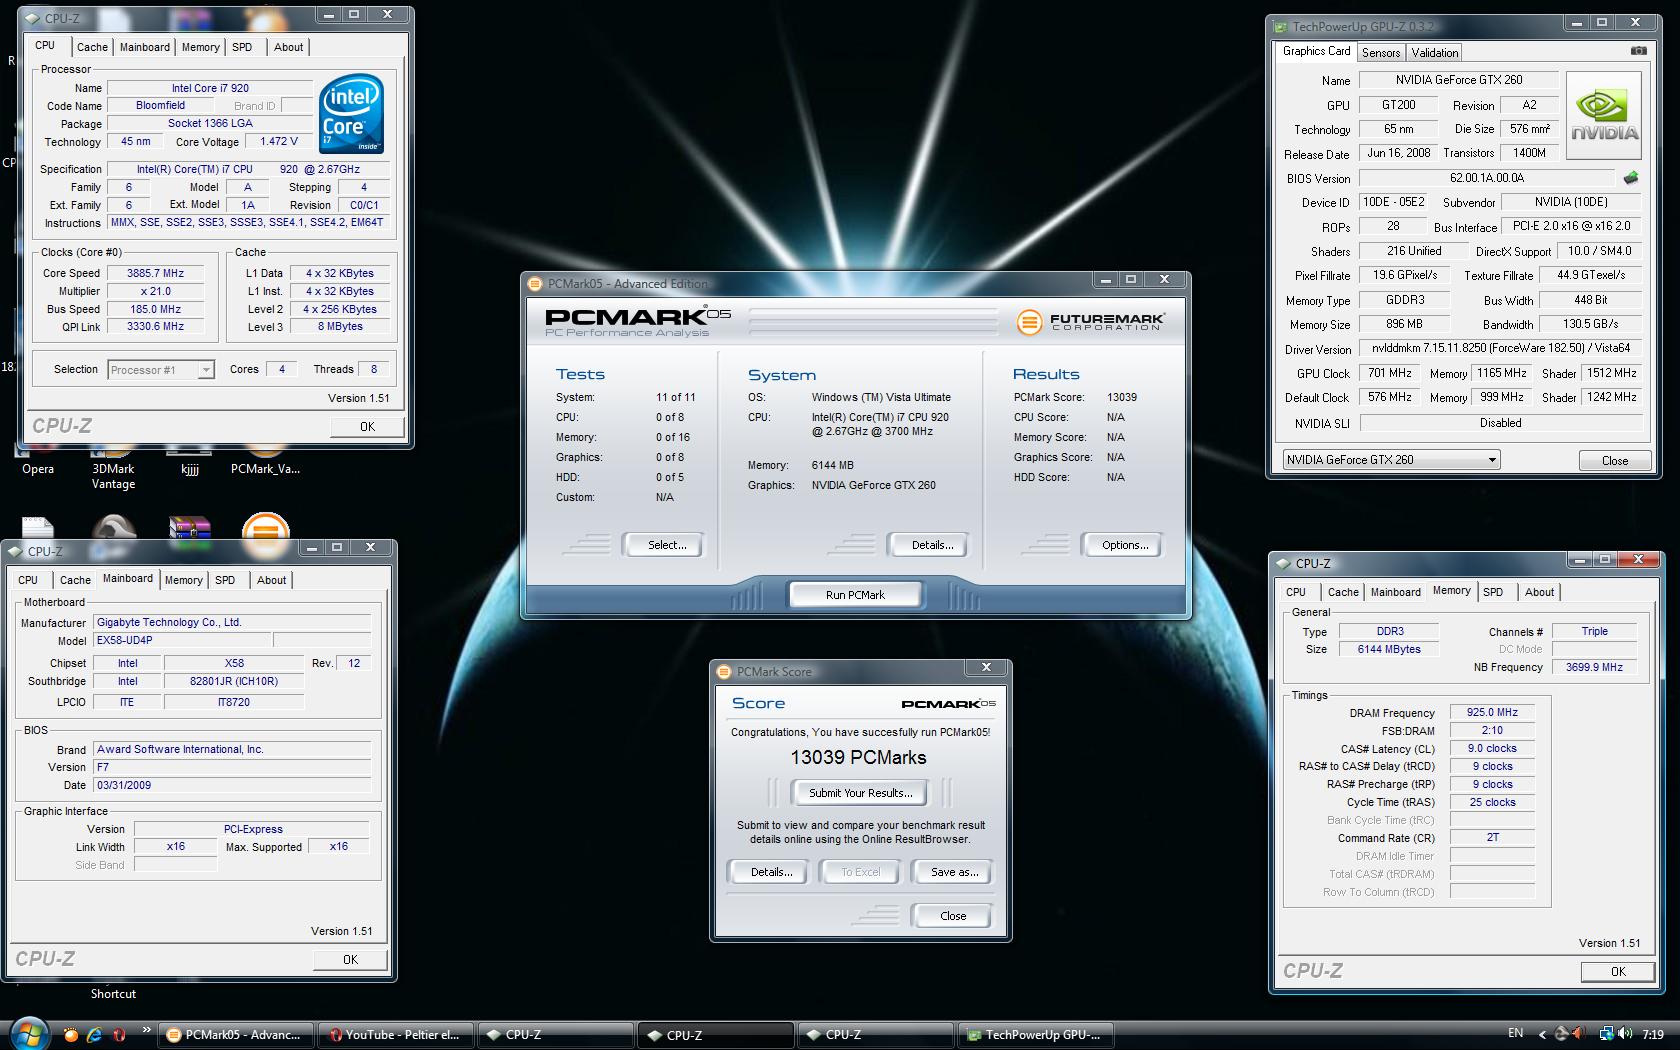This screenshot has height=1050, width=1680.
Task: Open the 3DMark Vantage desktop shortcut
Action: click(113, 476)
